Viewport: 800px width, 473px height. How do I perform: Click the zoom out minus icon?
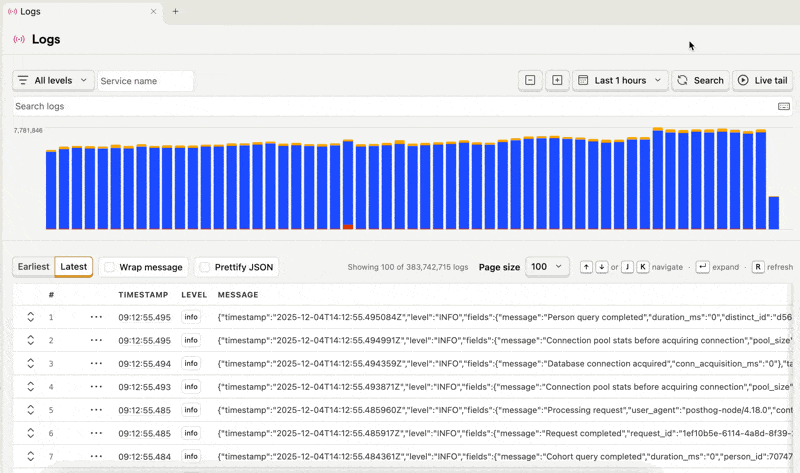point(530,81)
